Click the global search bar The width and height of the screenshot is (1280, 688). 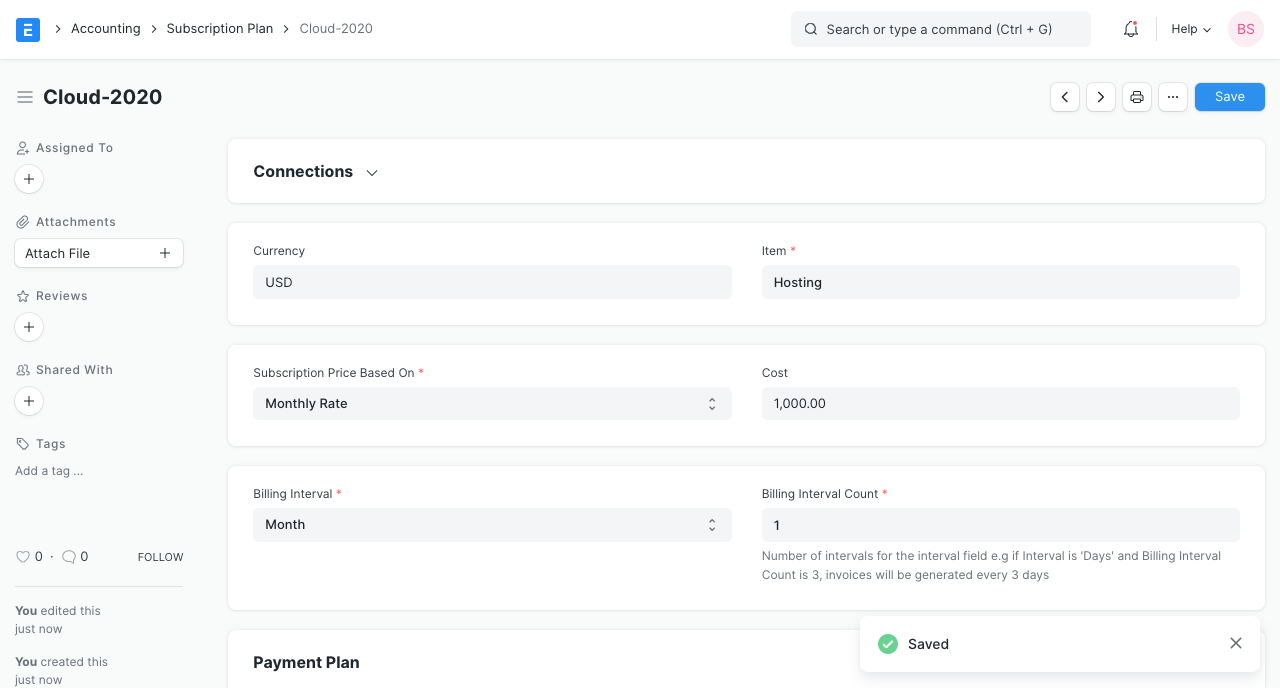click(940, 29)
